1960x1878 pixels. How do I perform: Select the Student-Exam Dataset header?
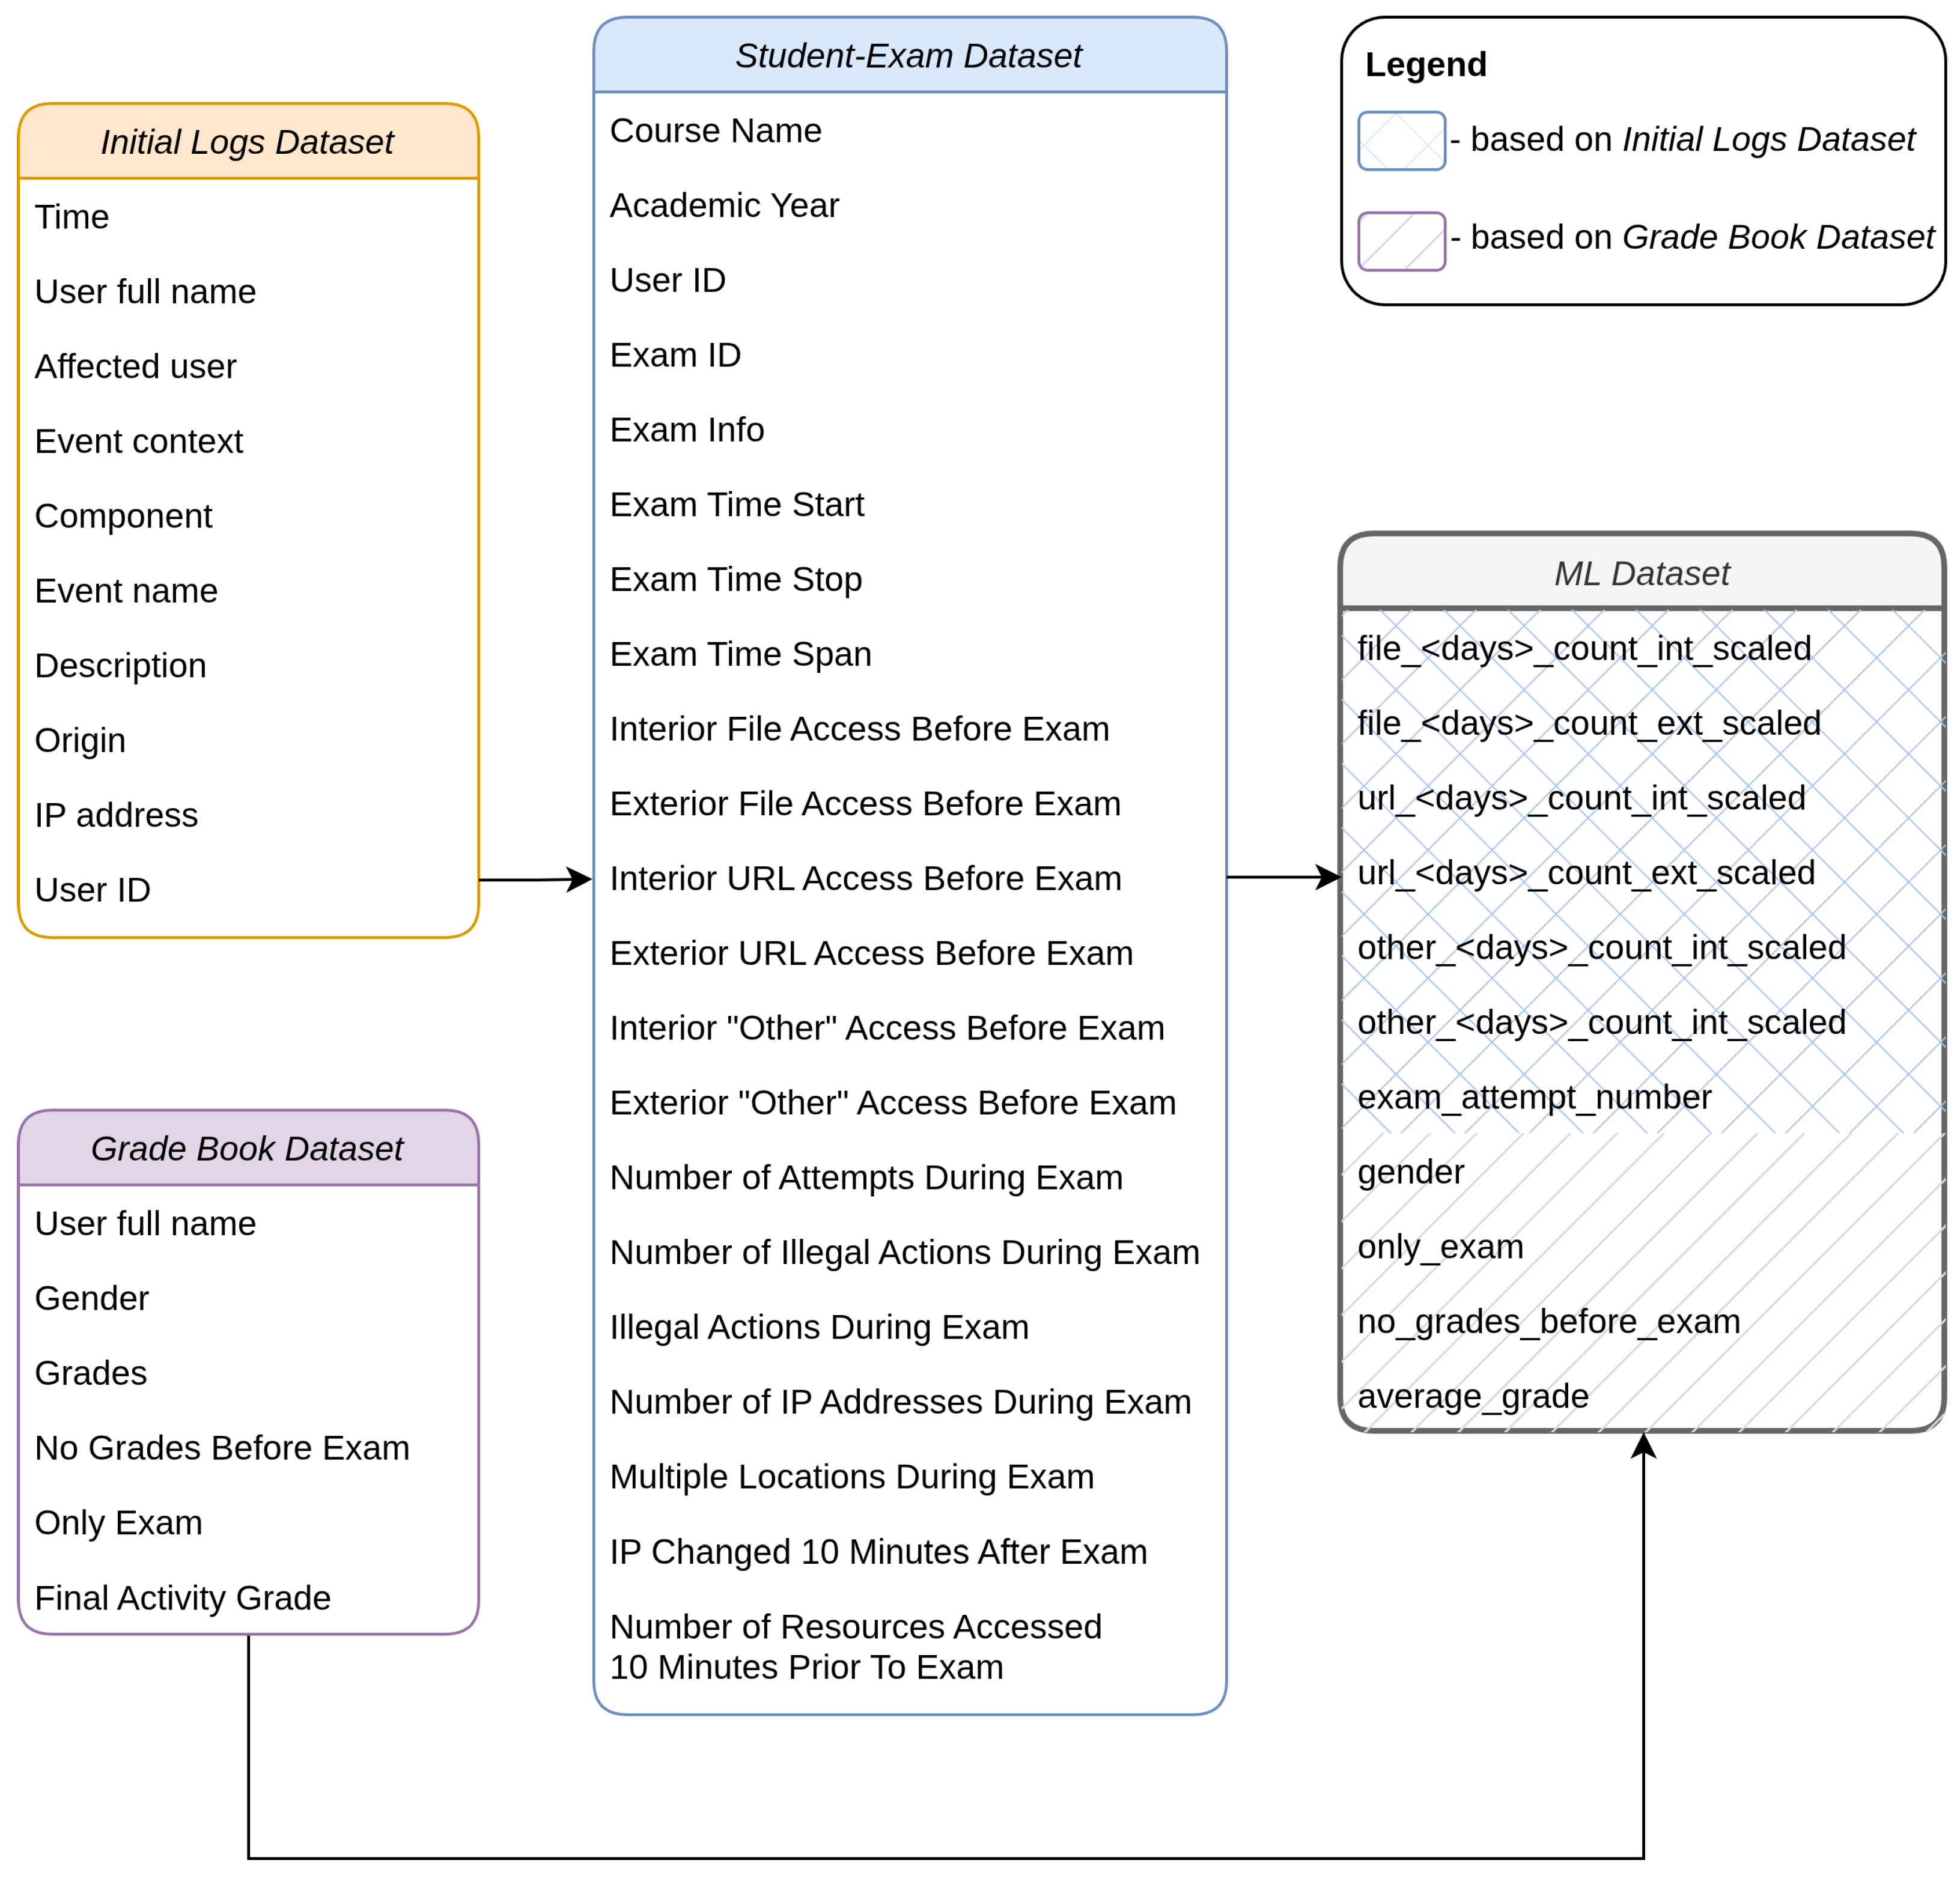pos(908,56)
